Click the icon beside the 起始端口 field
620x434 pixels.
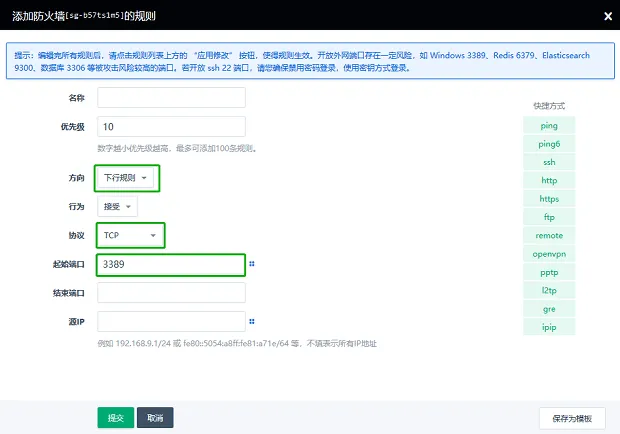coord(252,264)
